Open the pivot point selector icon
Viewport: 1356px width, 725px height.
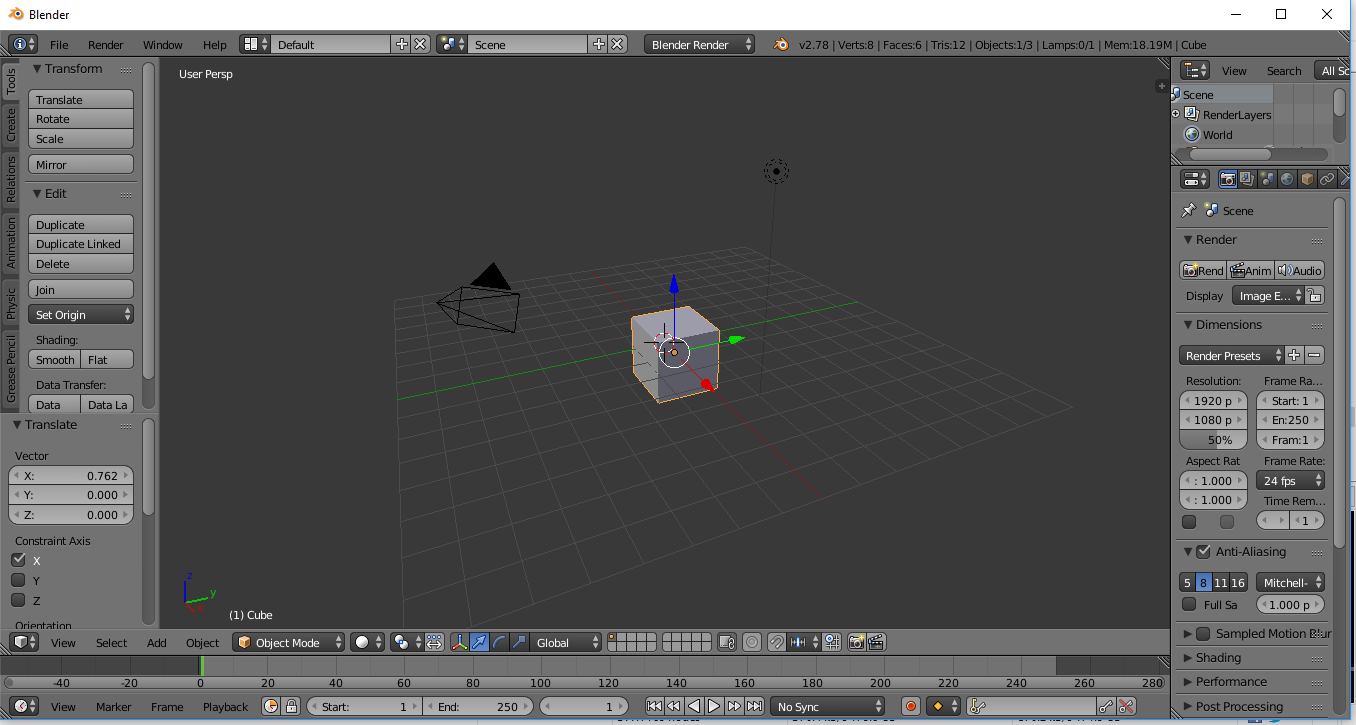[x=405, y=642]
